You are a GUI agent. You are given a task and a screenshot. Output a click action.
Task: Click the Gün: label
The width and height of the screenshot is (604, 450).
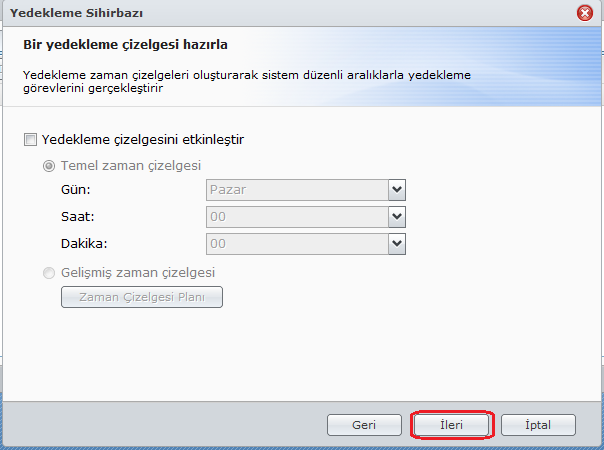[x=78, y=189]
